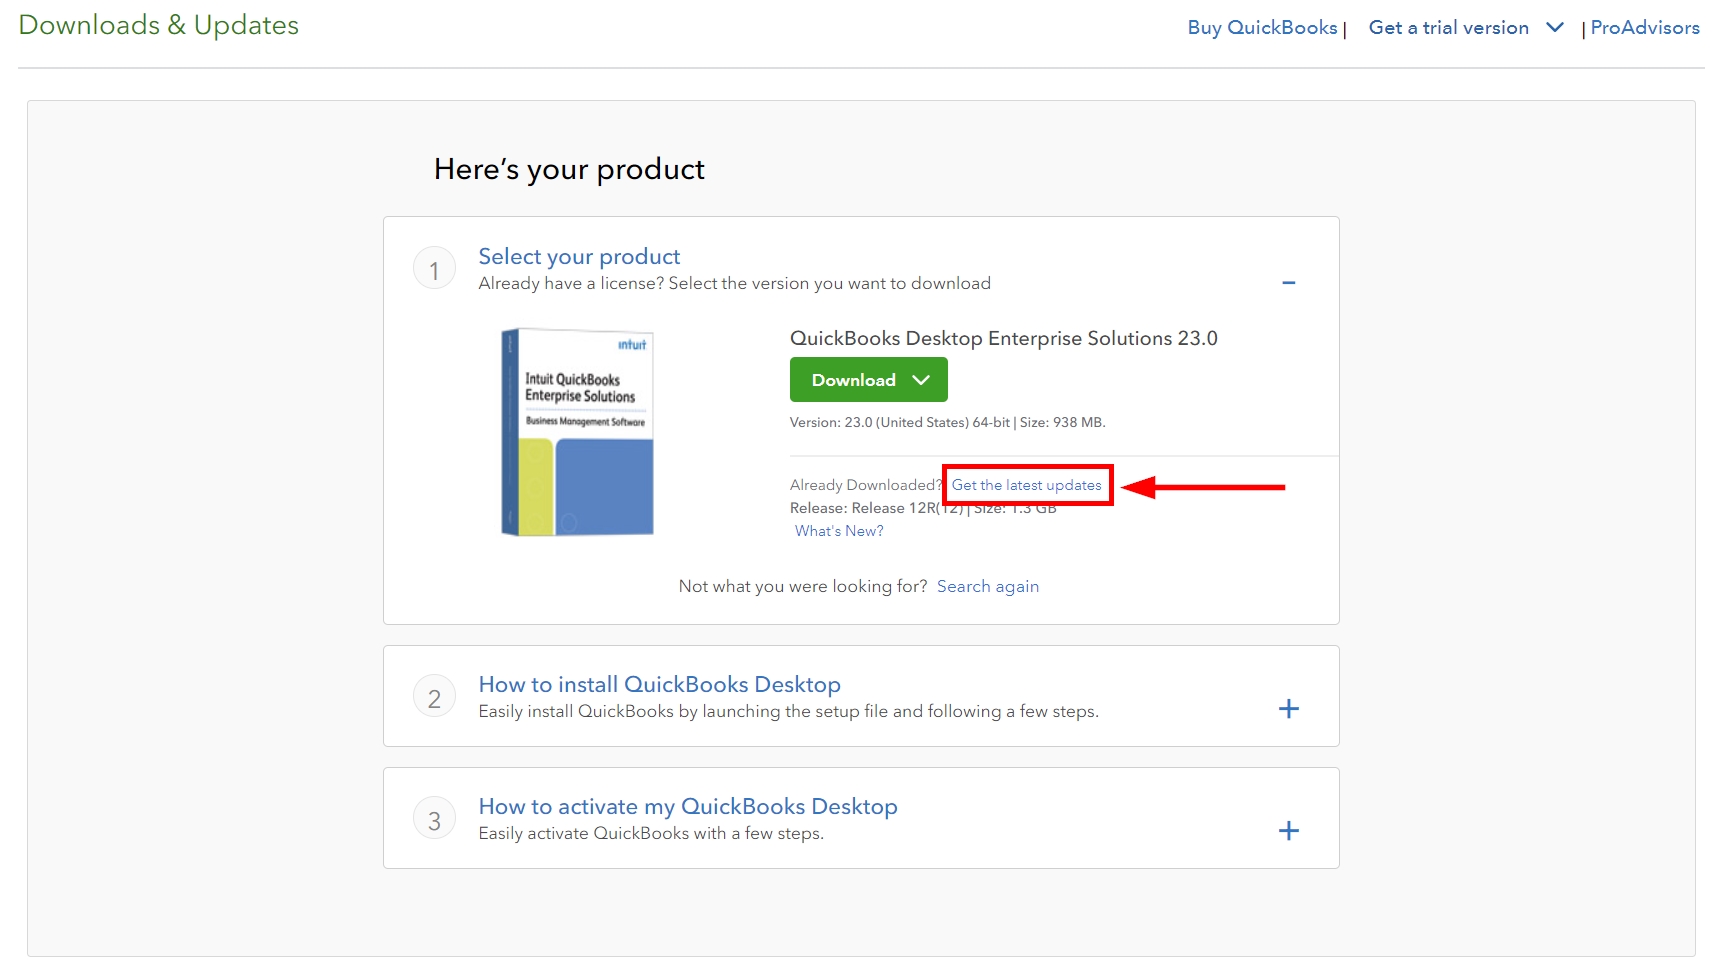Click the How to install QuickBooks Desktop heading
Screen dimensions: 1726x970
658,684
